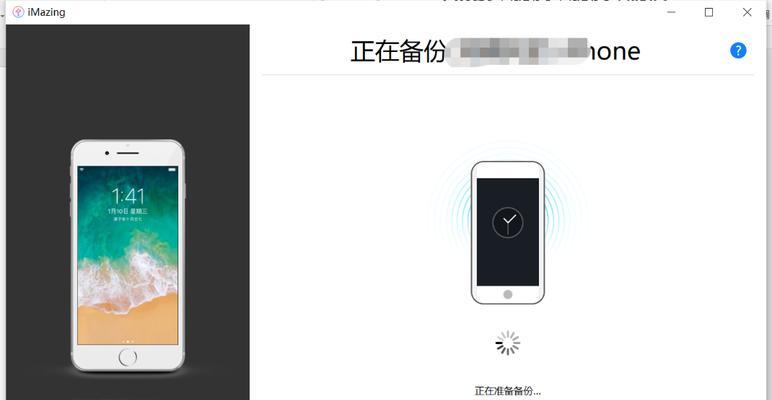Minimize the iMazing window
772x400 pixels.
click(671, 12)
